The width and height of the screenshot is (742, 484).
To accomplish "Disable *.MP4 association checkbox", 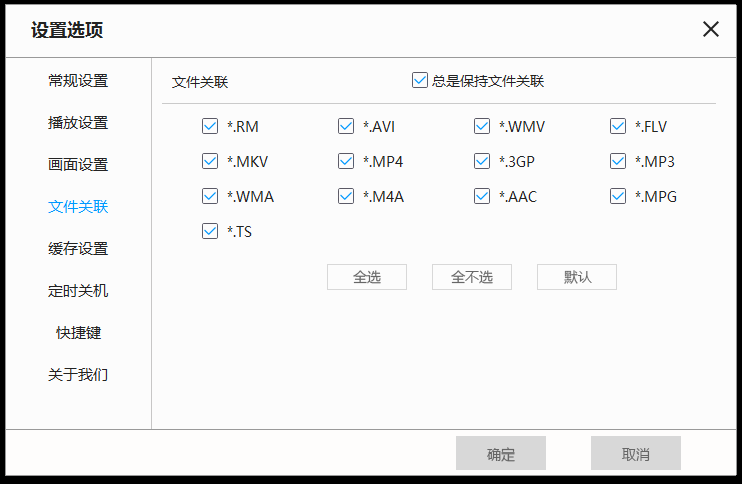I will coord(346,162).
